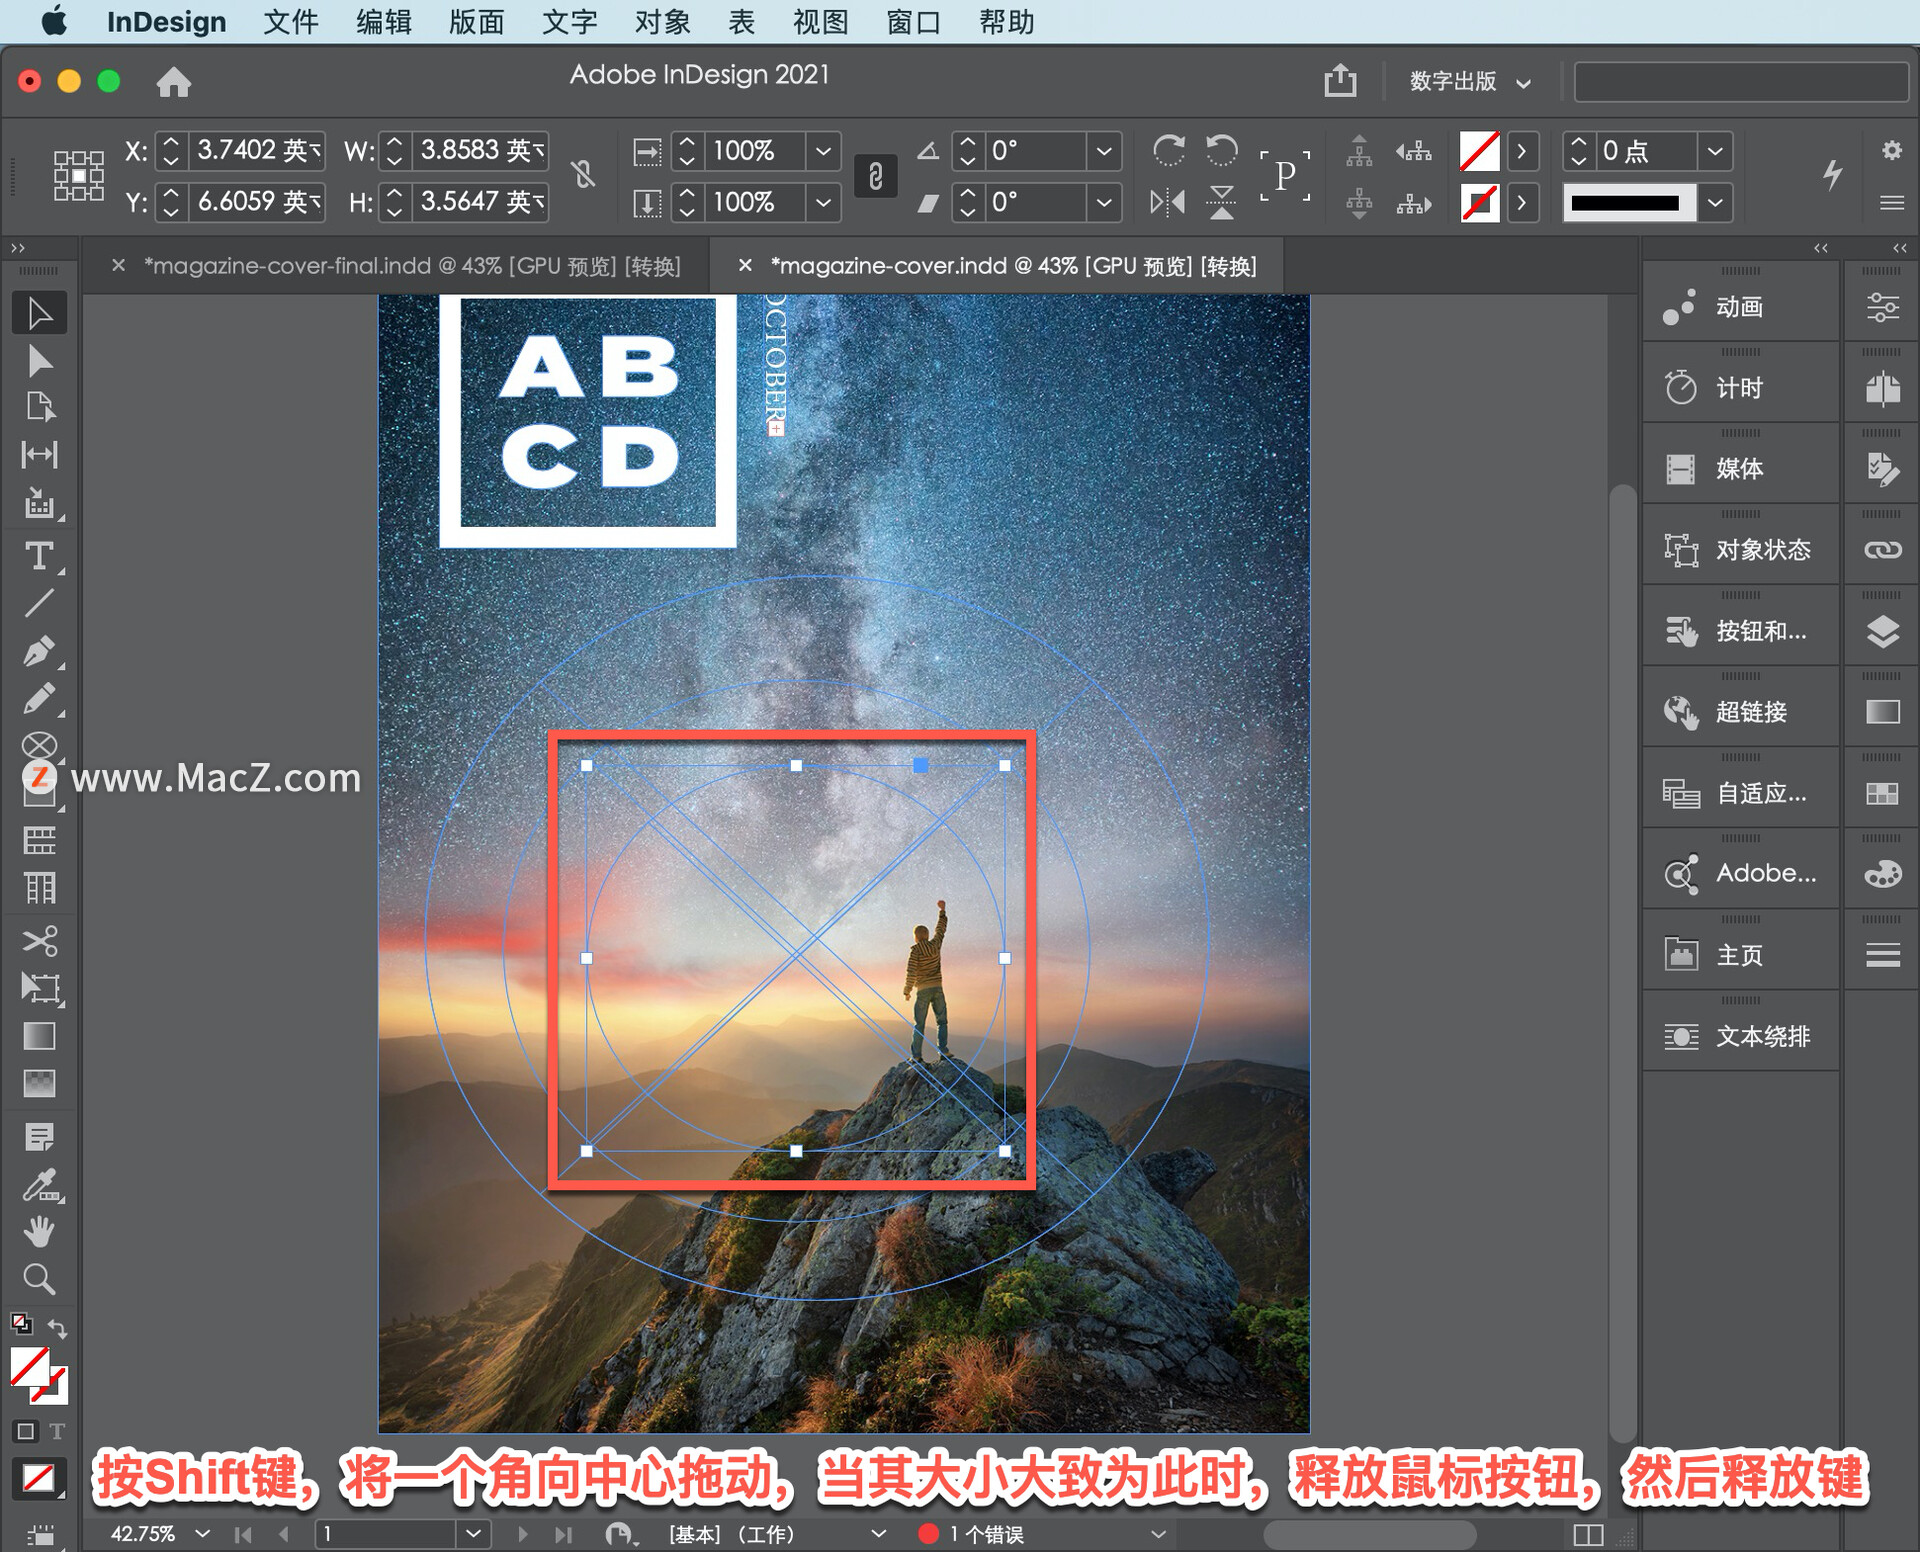Toggle split layout view in status bar
The image size is (1920, 1552).
[1588, 1534]
